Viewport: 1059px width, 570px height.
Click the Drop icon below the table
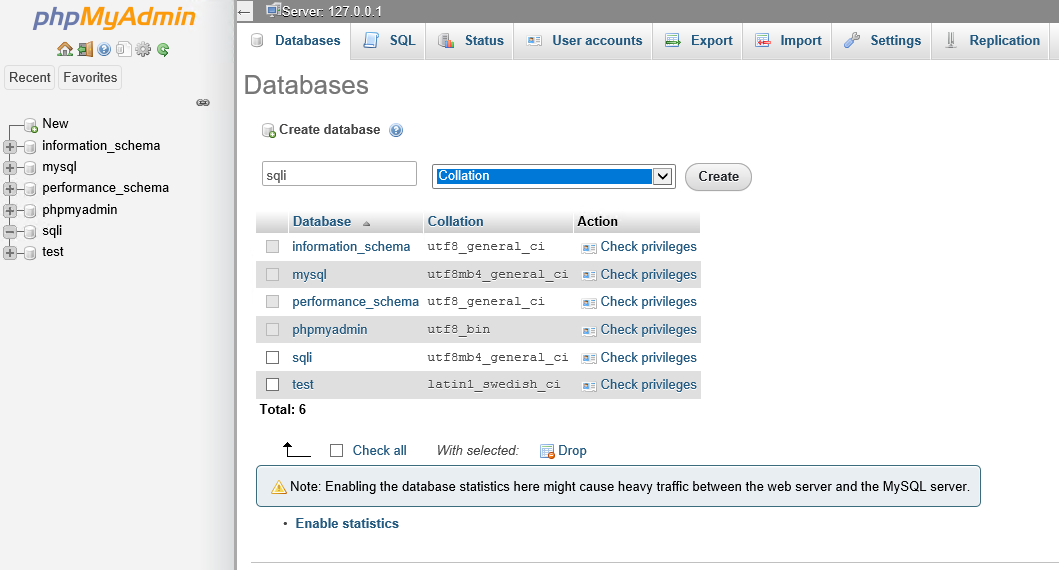[x=547, y=451]
